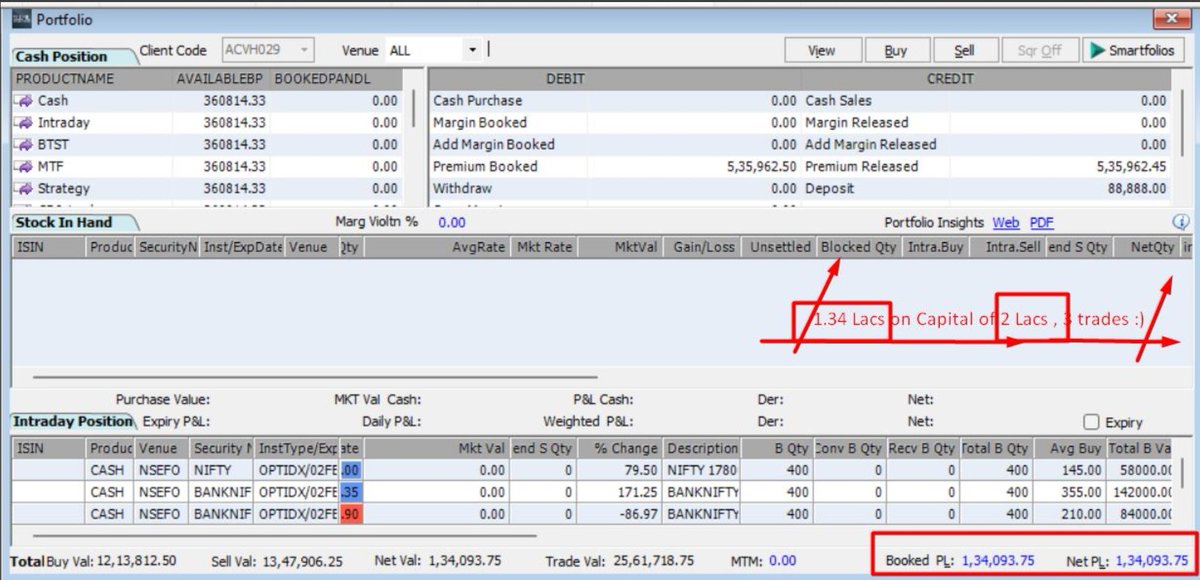The width and height of the screenshot is (1200, 580).
Task: Expand the Client Code dropdown
Action: (x=303, y=49)
